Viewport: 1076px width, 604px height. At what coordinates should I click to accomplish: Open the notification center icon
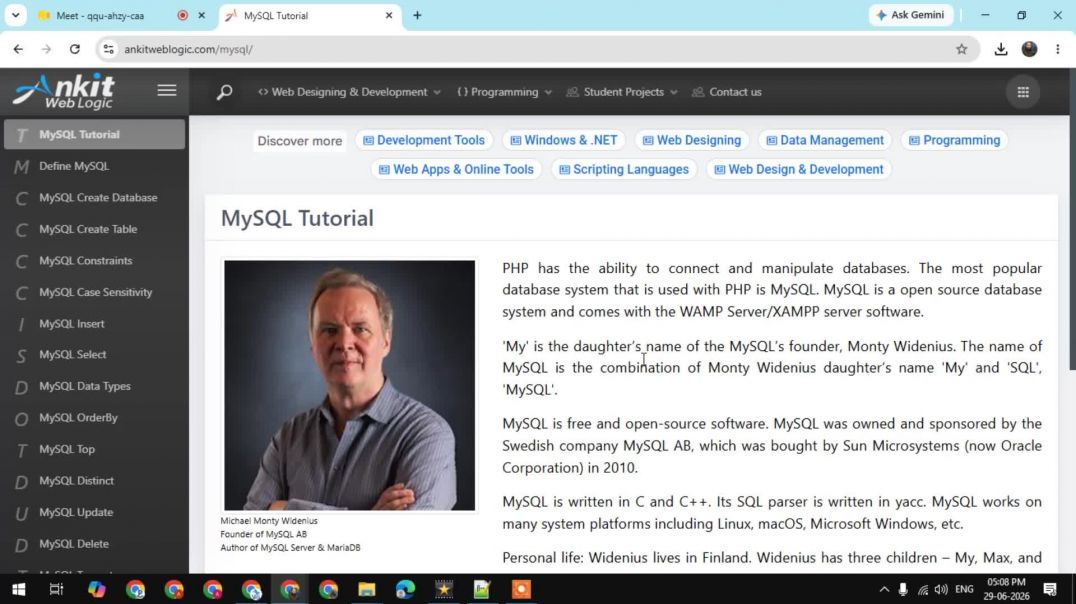tap(1050, 590)
